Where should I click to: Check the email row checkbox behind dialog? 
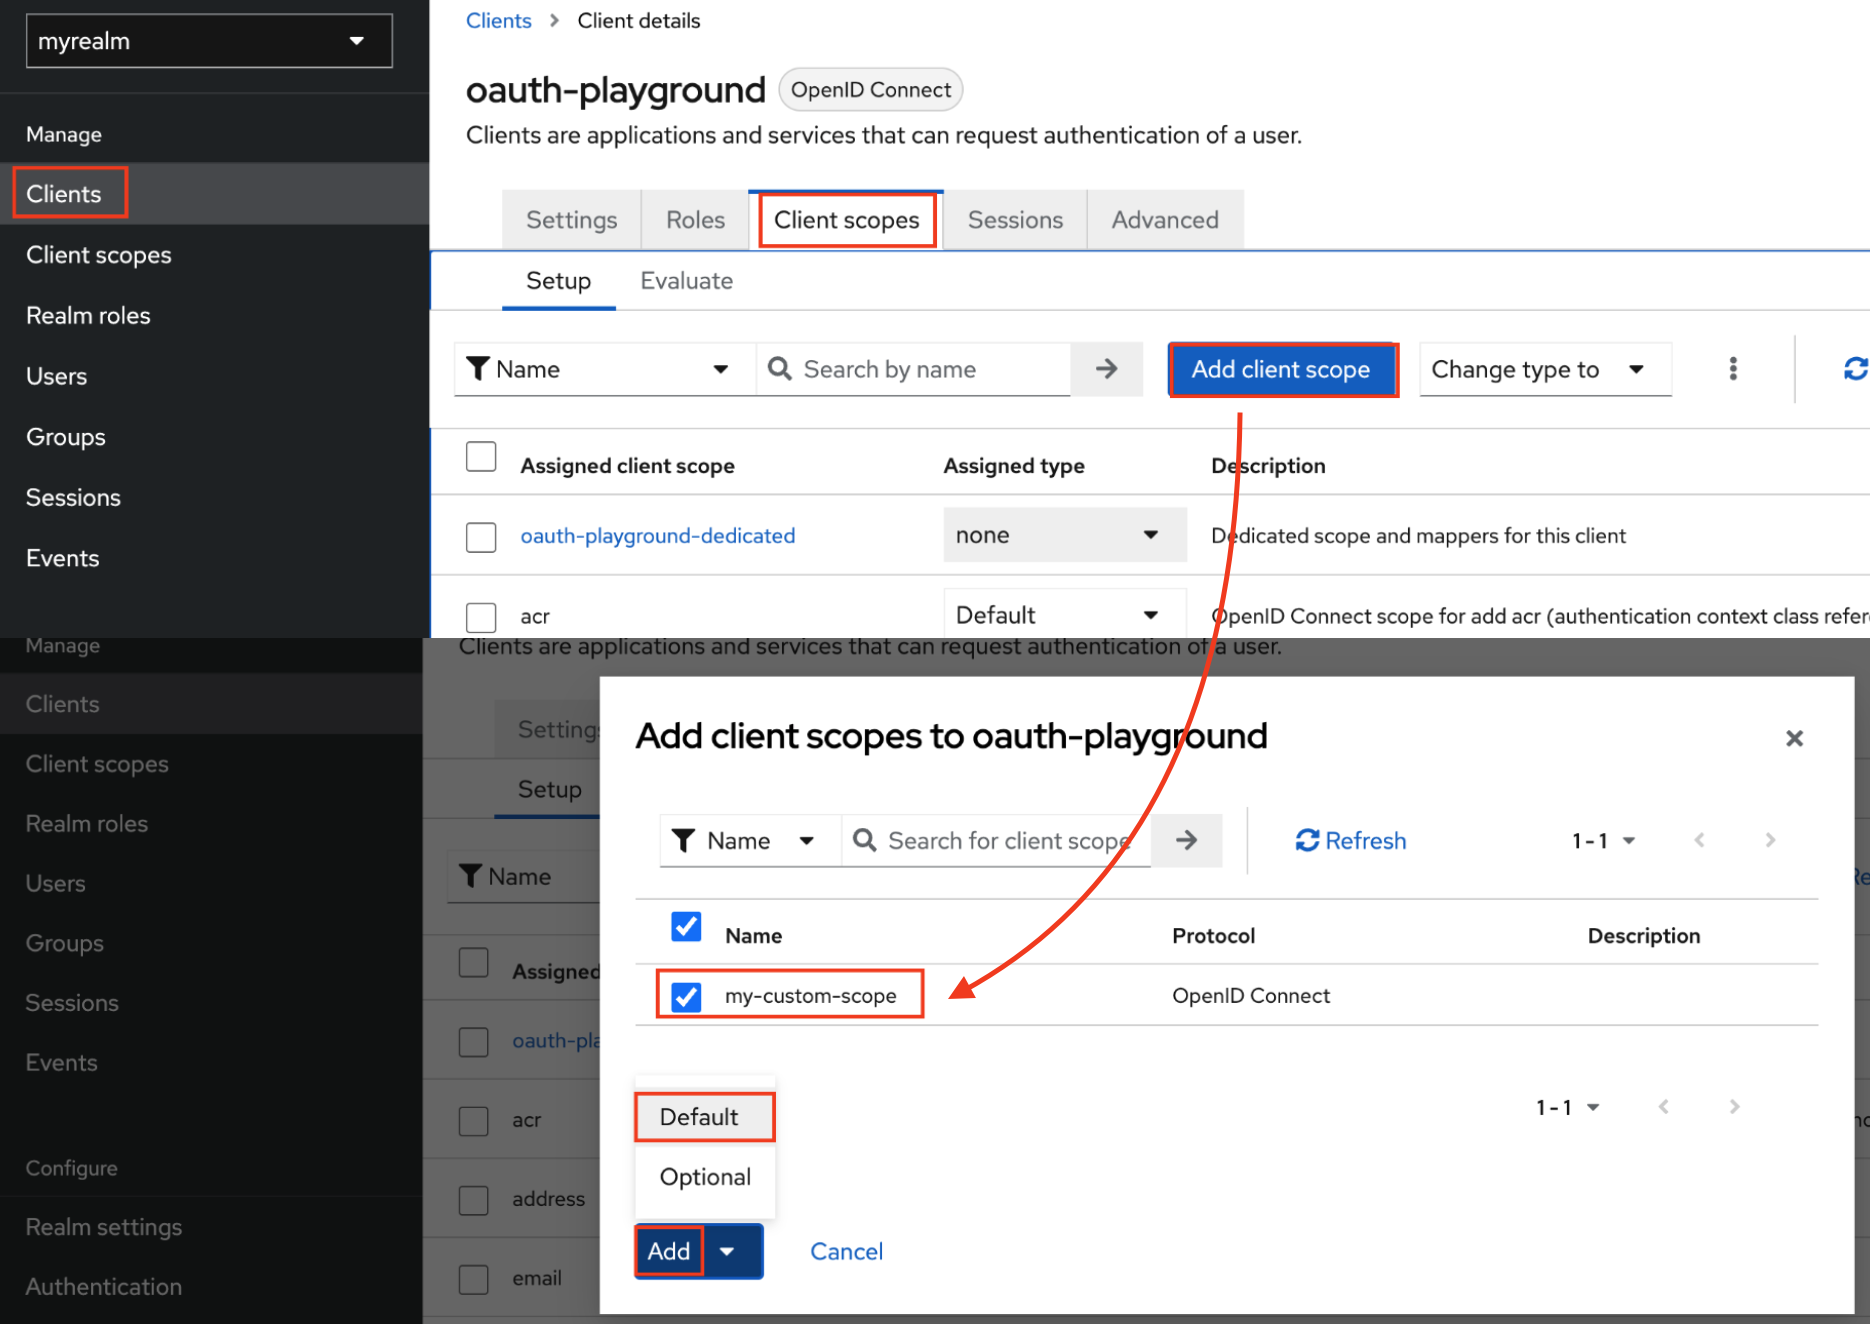[473, 1278]
